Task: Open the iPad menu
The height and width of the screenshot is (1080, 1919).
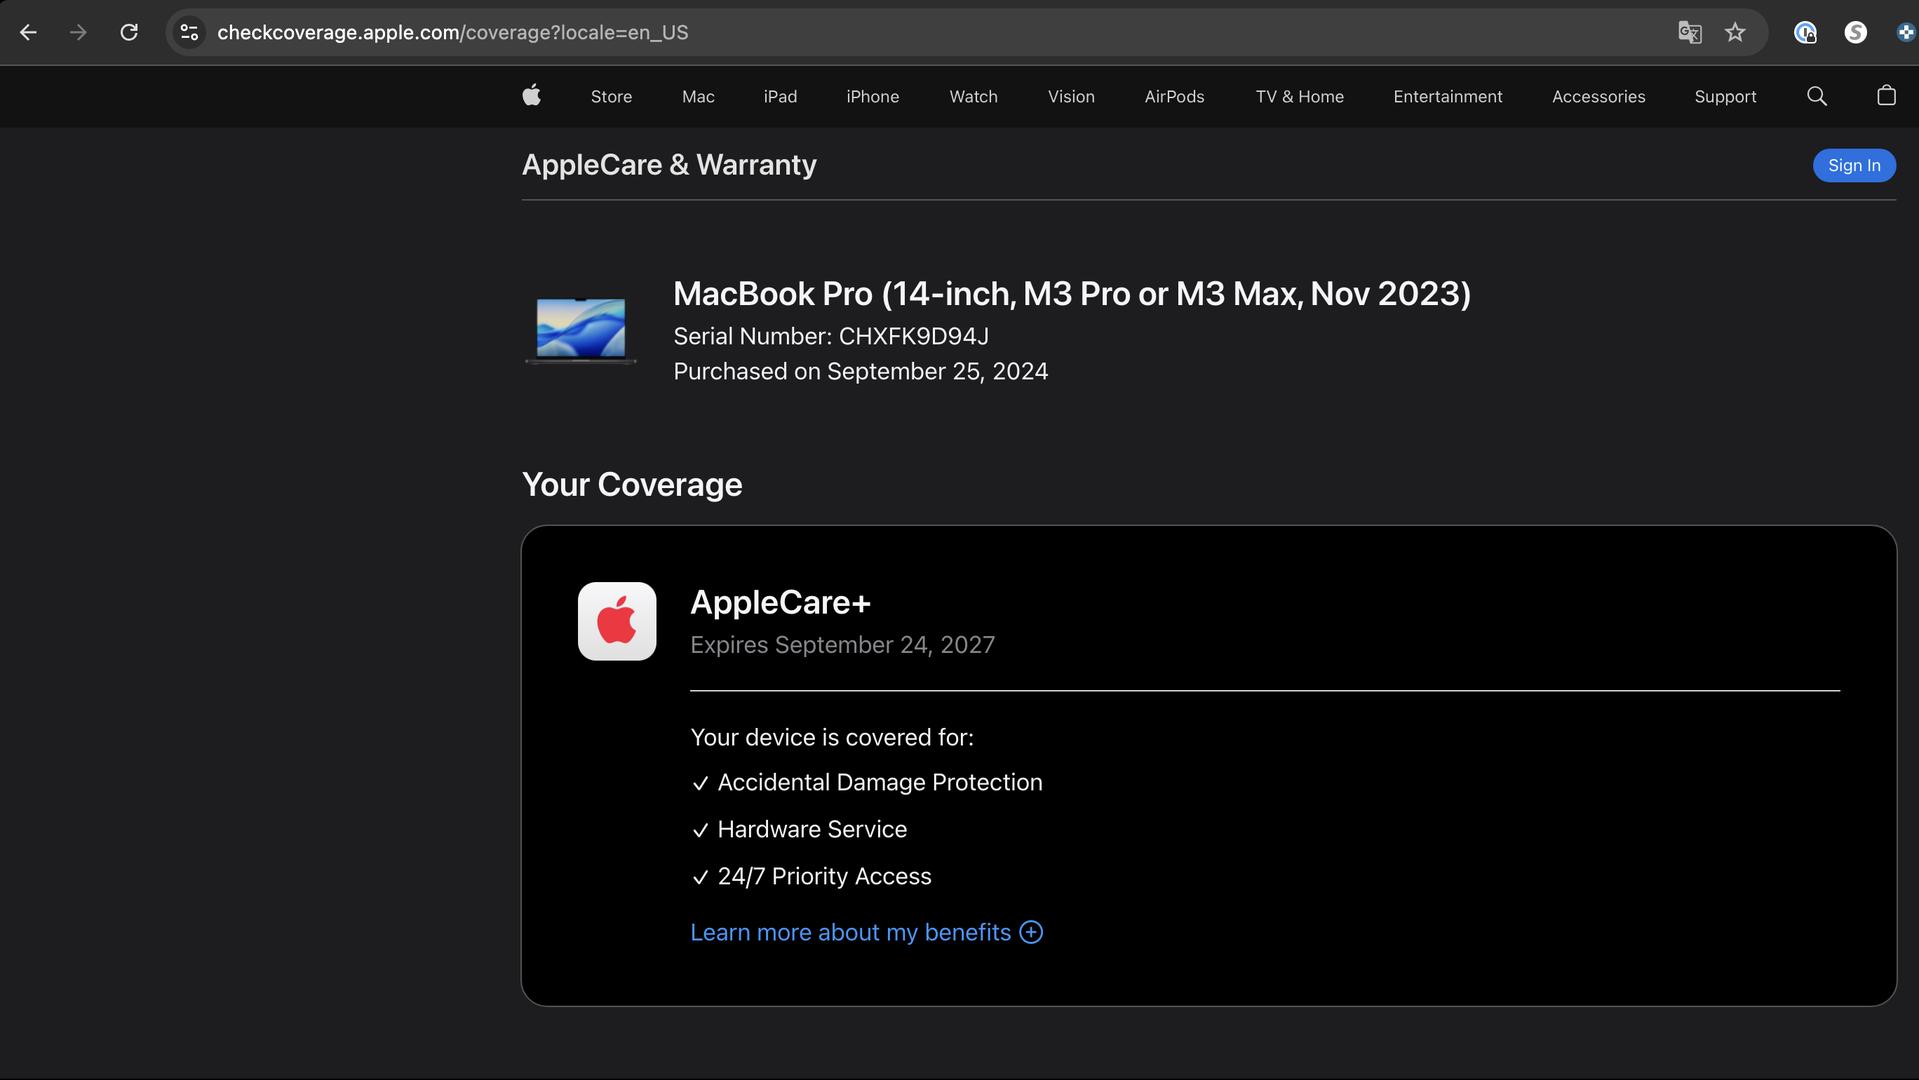Action: 780,97
